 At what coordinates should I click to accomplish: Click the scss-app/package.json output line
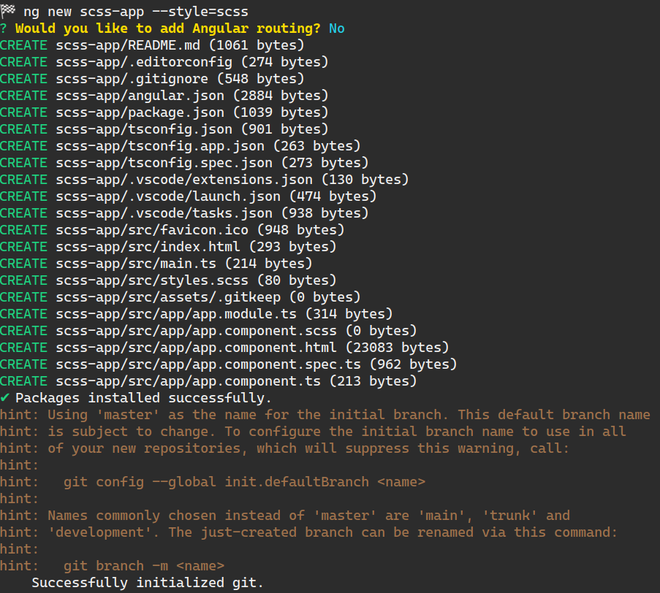(160, 112)
